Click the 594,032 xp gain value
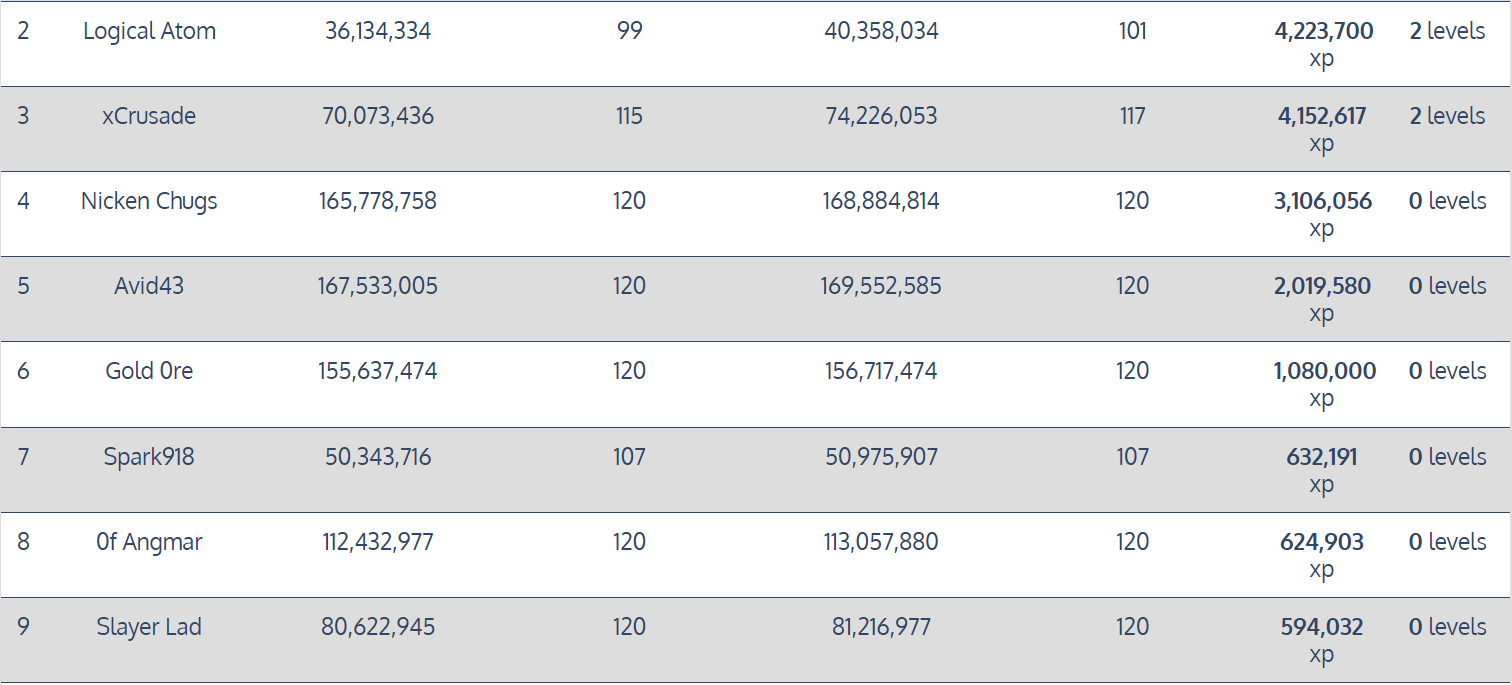The height and width of the screenshot is (685, 1512). click(1321, 627)
